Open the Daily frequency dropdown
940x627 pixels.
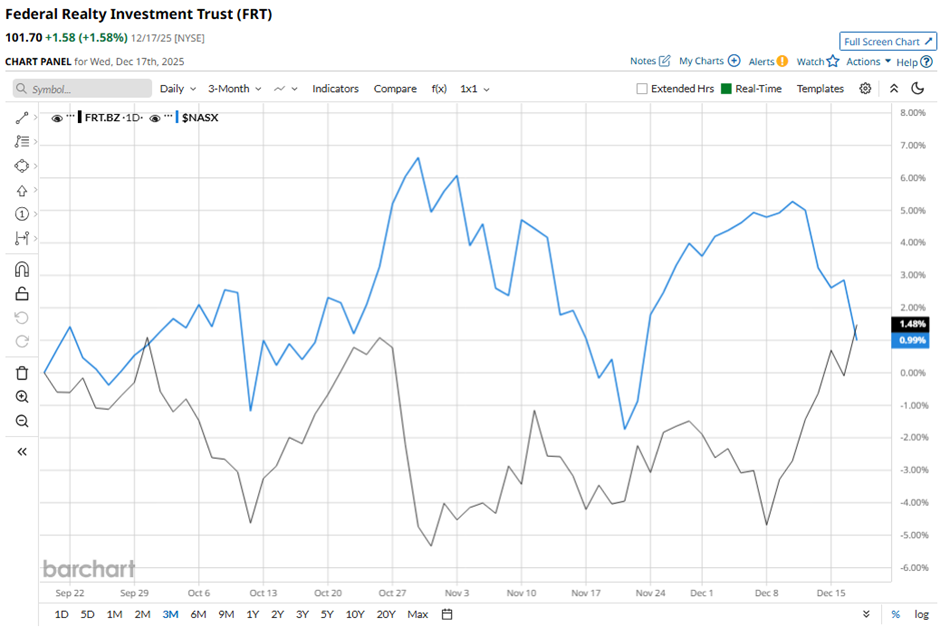click(x=178, y=89)
